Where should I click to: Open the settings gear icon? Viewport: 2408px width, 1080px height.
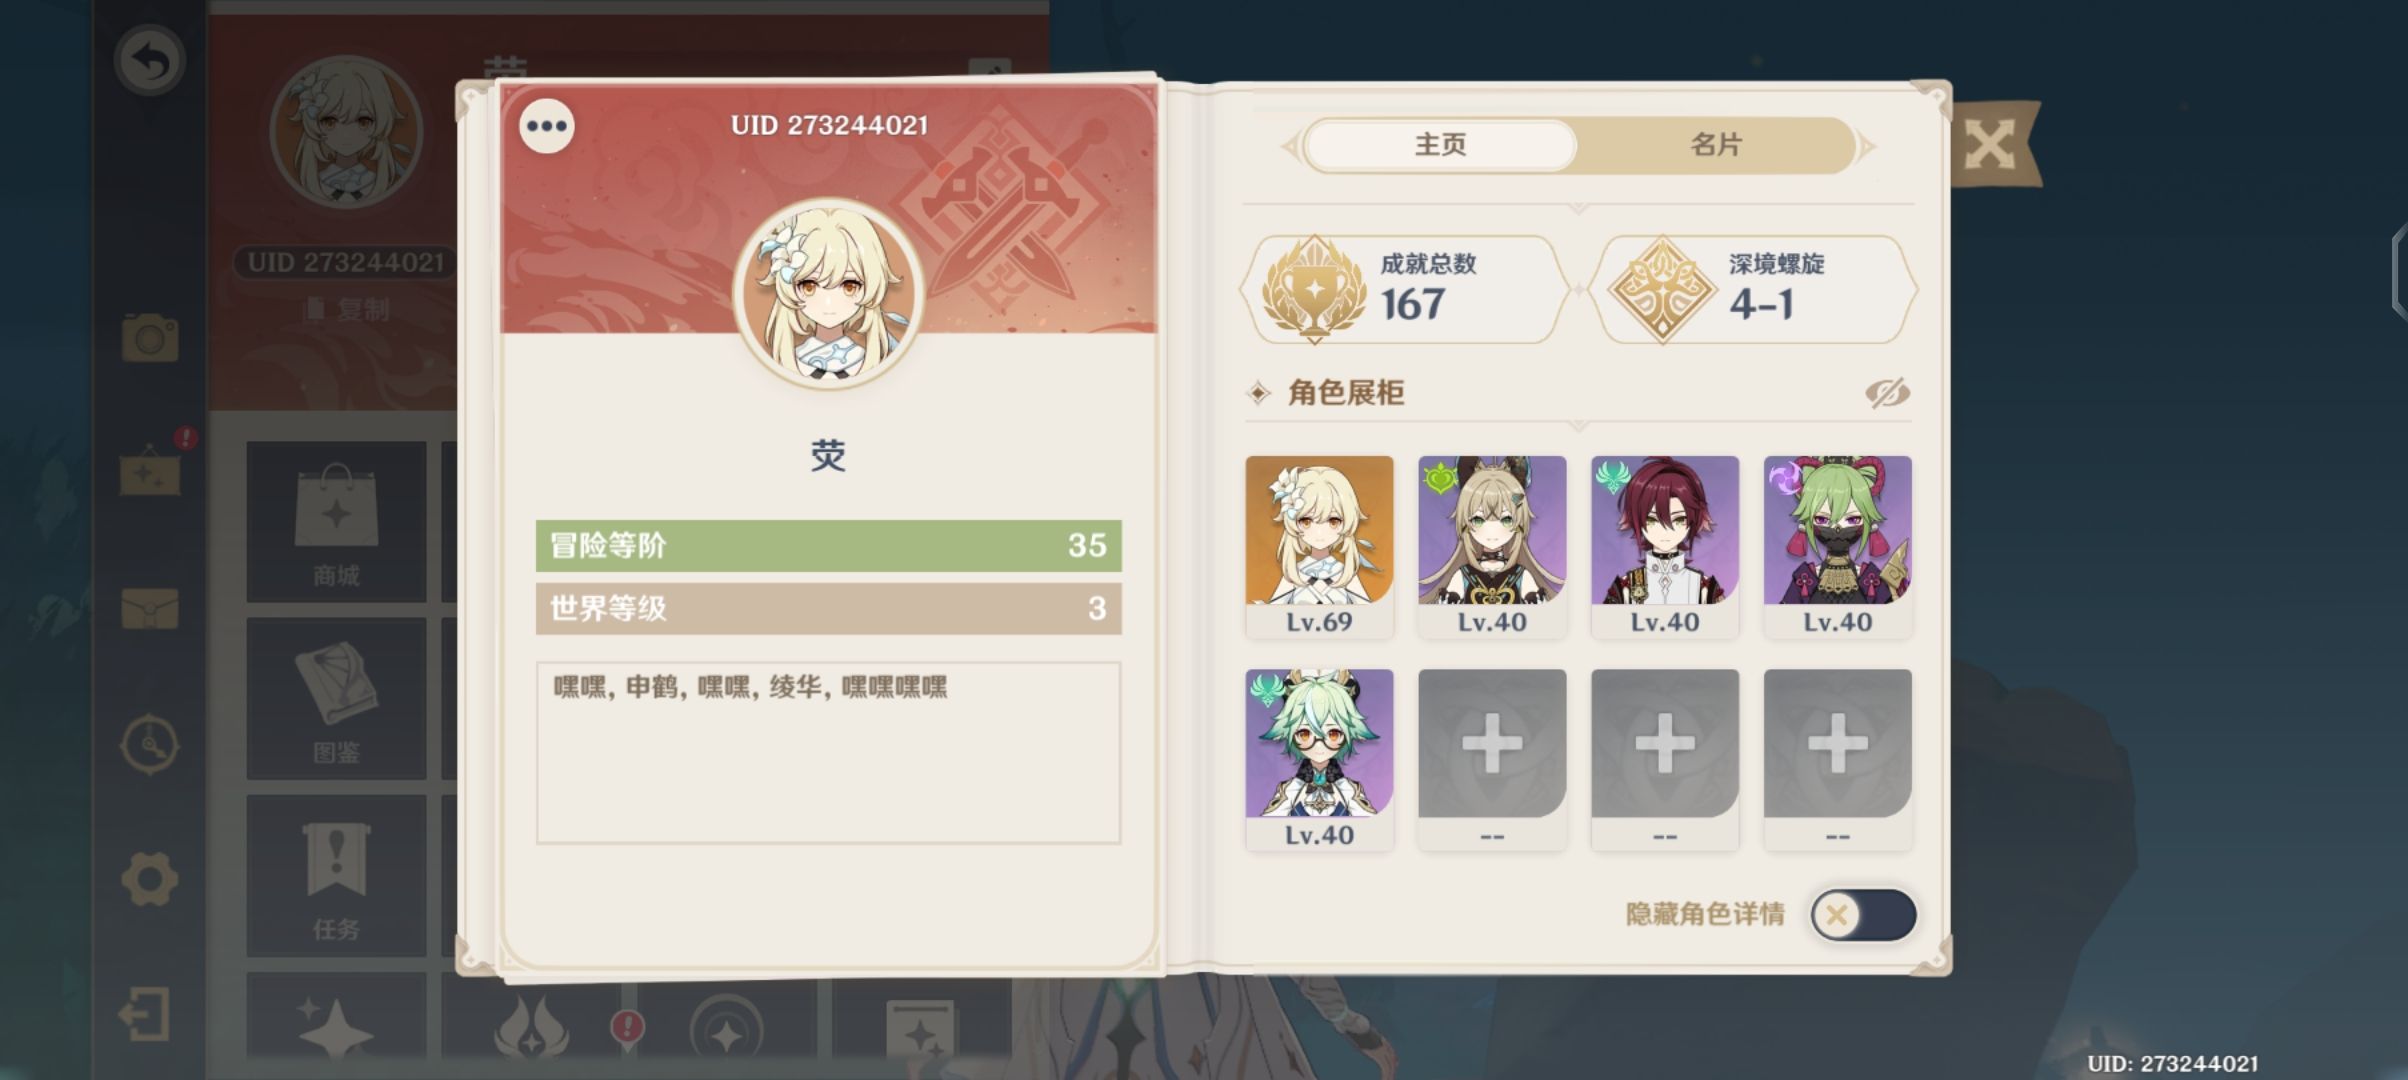[x=150, y=878]
